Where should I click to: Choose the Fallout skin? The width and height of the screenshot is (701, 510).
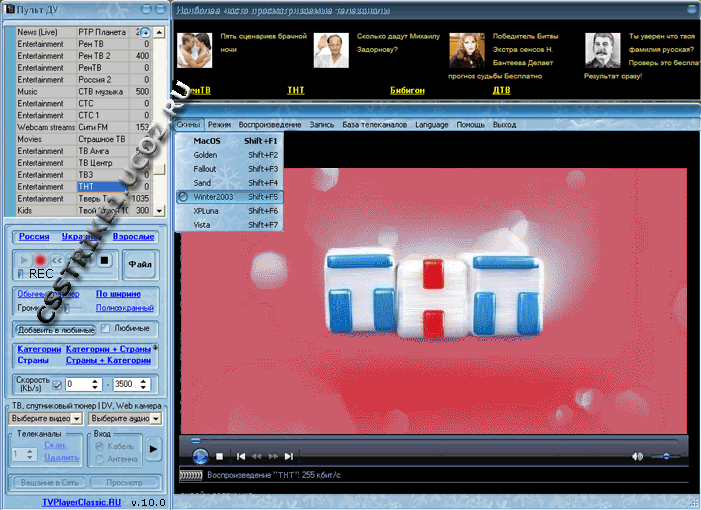(229, 169)
